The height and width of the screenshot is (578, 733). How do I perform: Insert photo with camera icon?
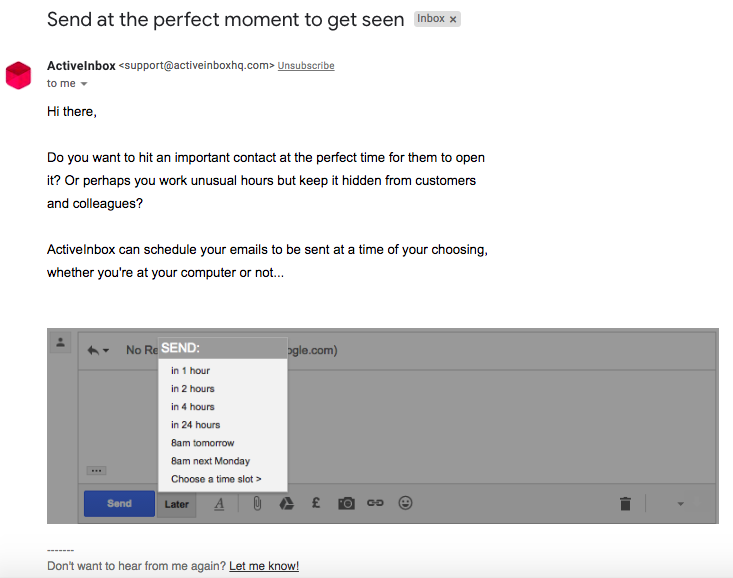click(x=346, y=504)
